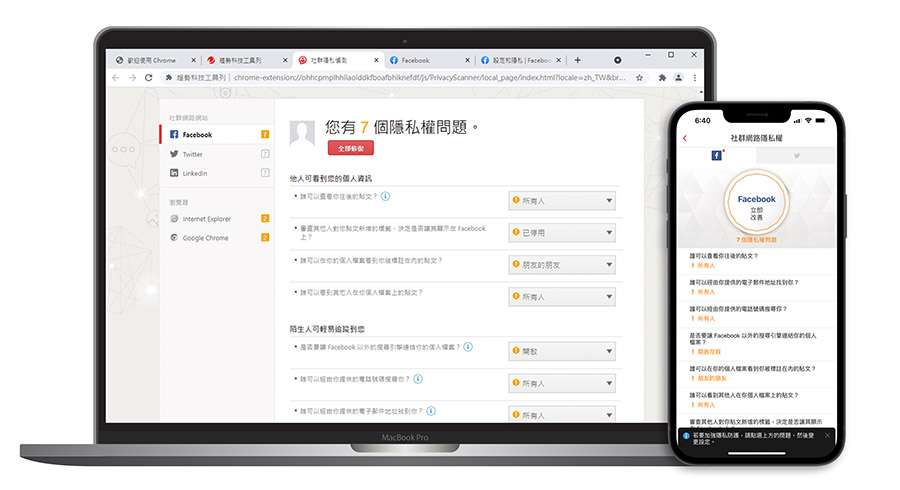Viewport: 900px width, 490px height.
Task: Tap the phone number search item on phone
Action: pyautogui.click(x=757, y=313)
